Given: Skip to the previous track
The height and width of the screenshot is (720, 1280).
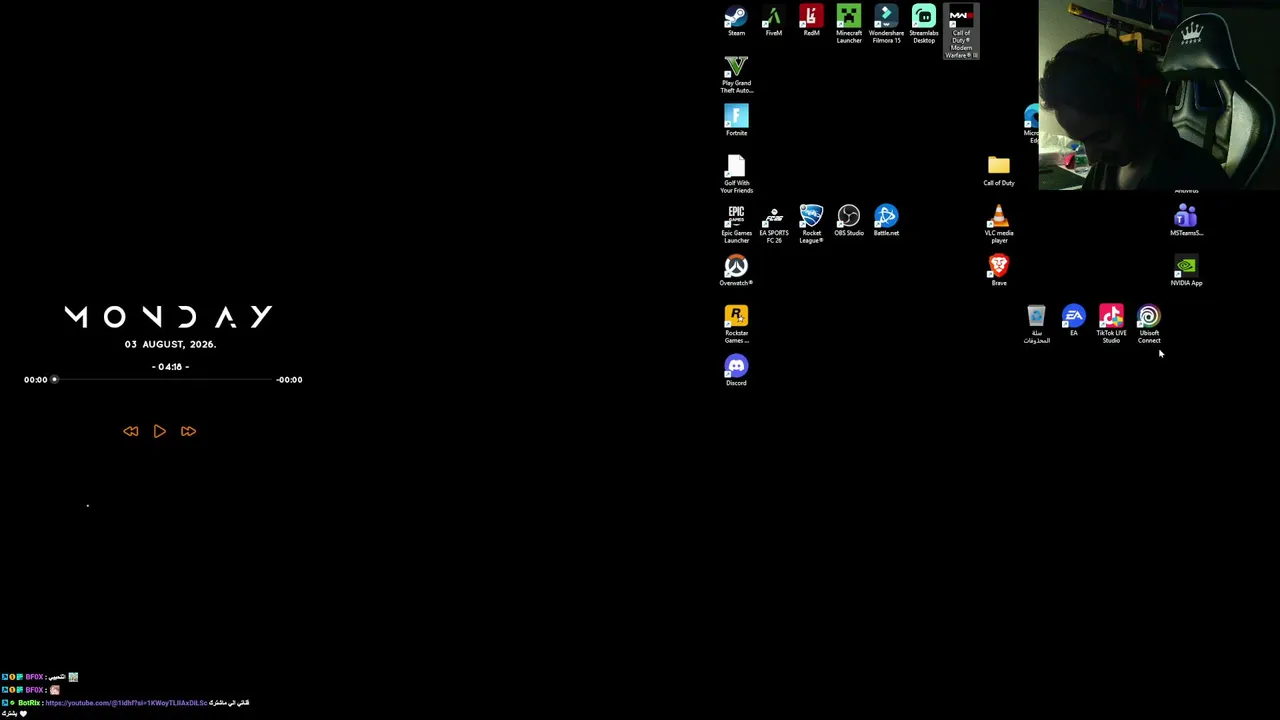Looking at the screenshot, I should [x=131, y=431].
